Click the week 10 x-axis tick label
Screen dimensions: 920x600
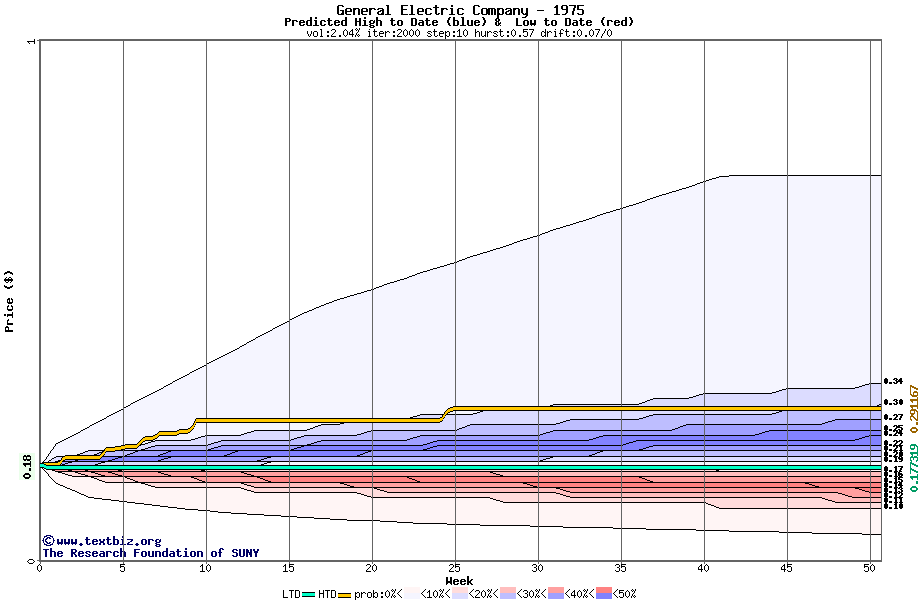click(x=205, y=568)
